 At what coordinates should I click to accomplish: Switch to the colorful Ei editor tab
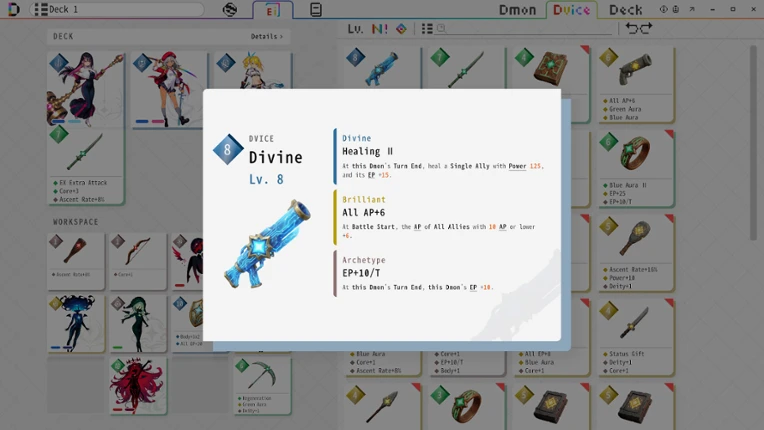(273, 10)
